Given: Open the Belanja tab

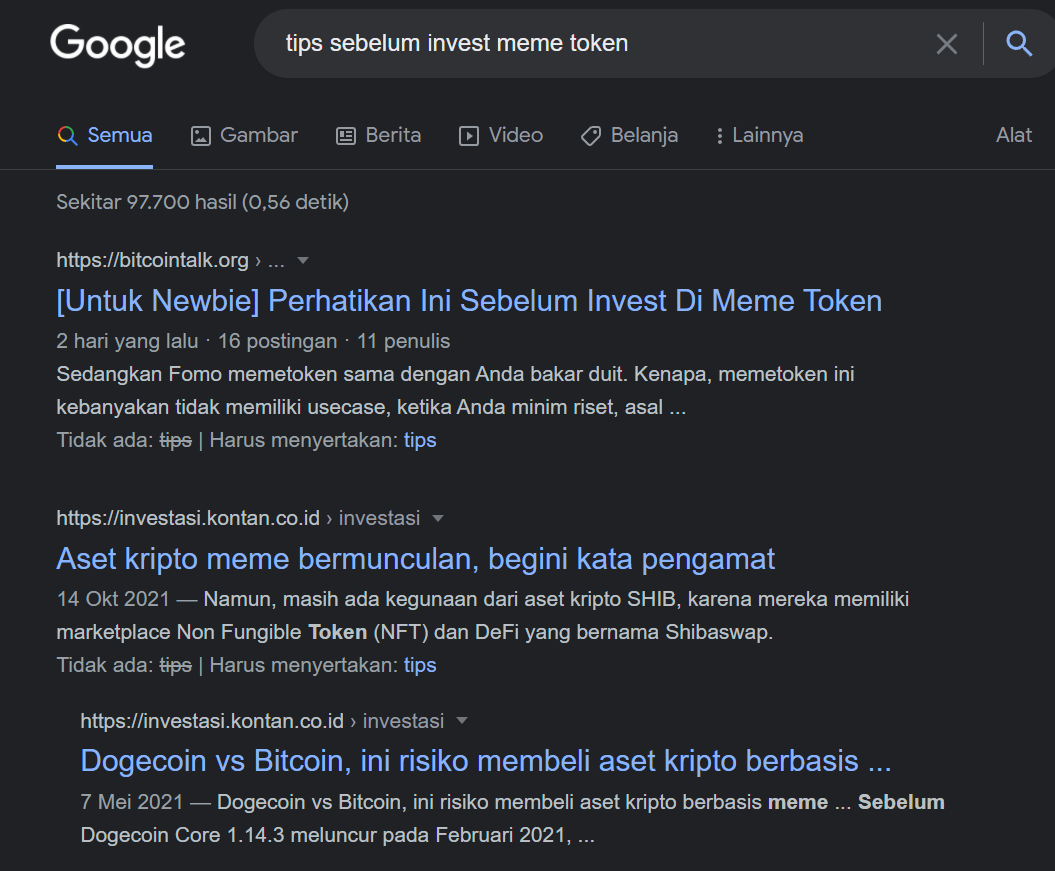Looking at the screenshot, I should (629, 135).
